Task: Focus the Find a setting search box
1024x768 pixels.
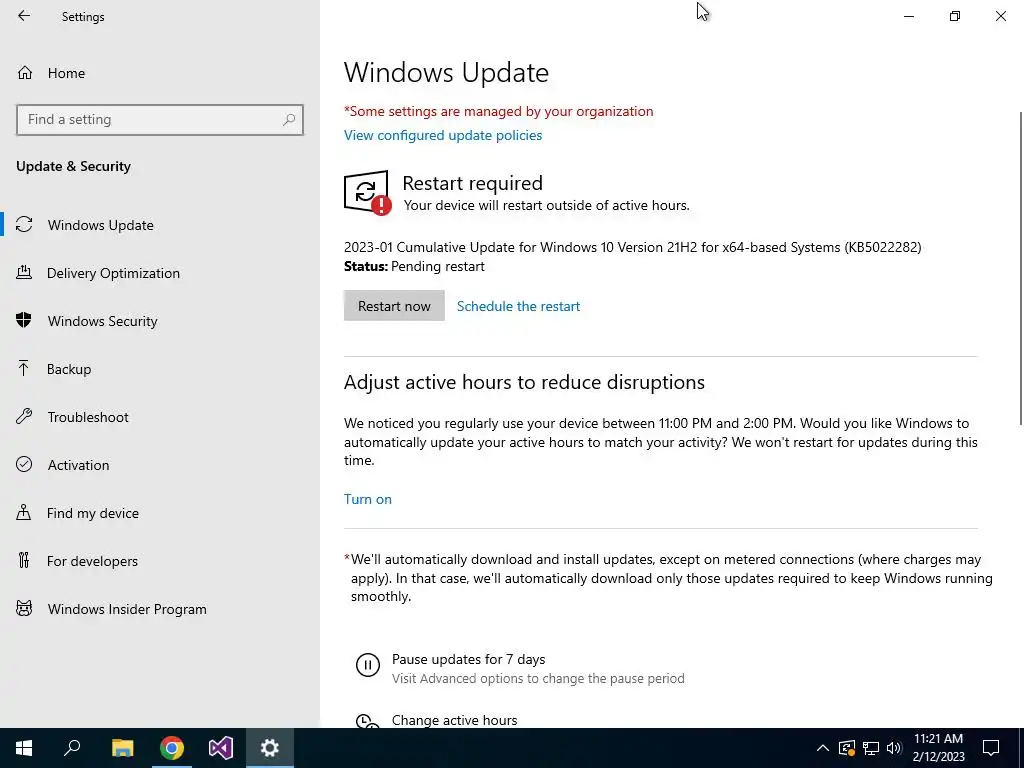Action: tap(159, 120)
